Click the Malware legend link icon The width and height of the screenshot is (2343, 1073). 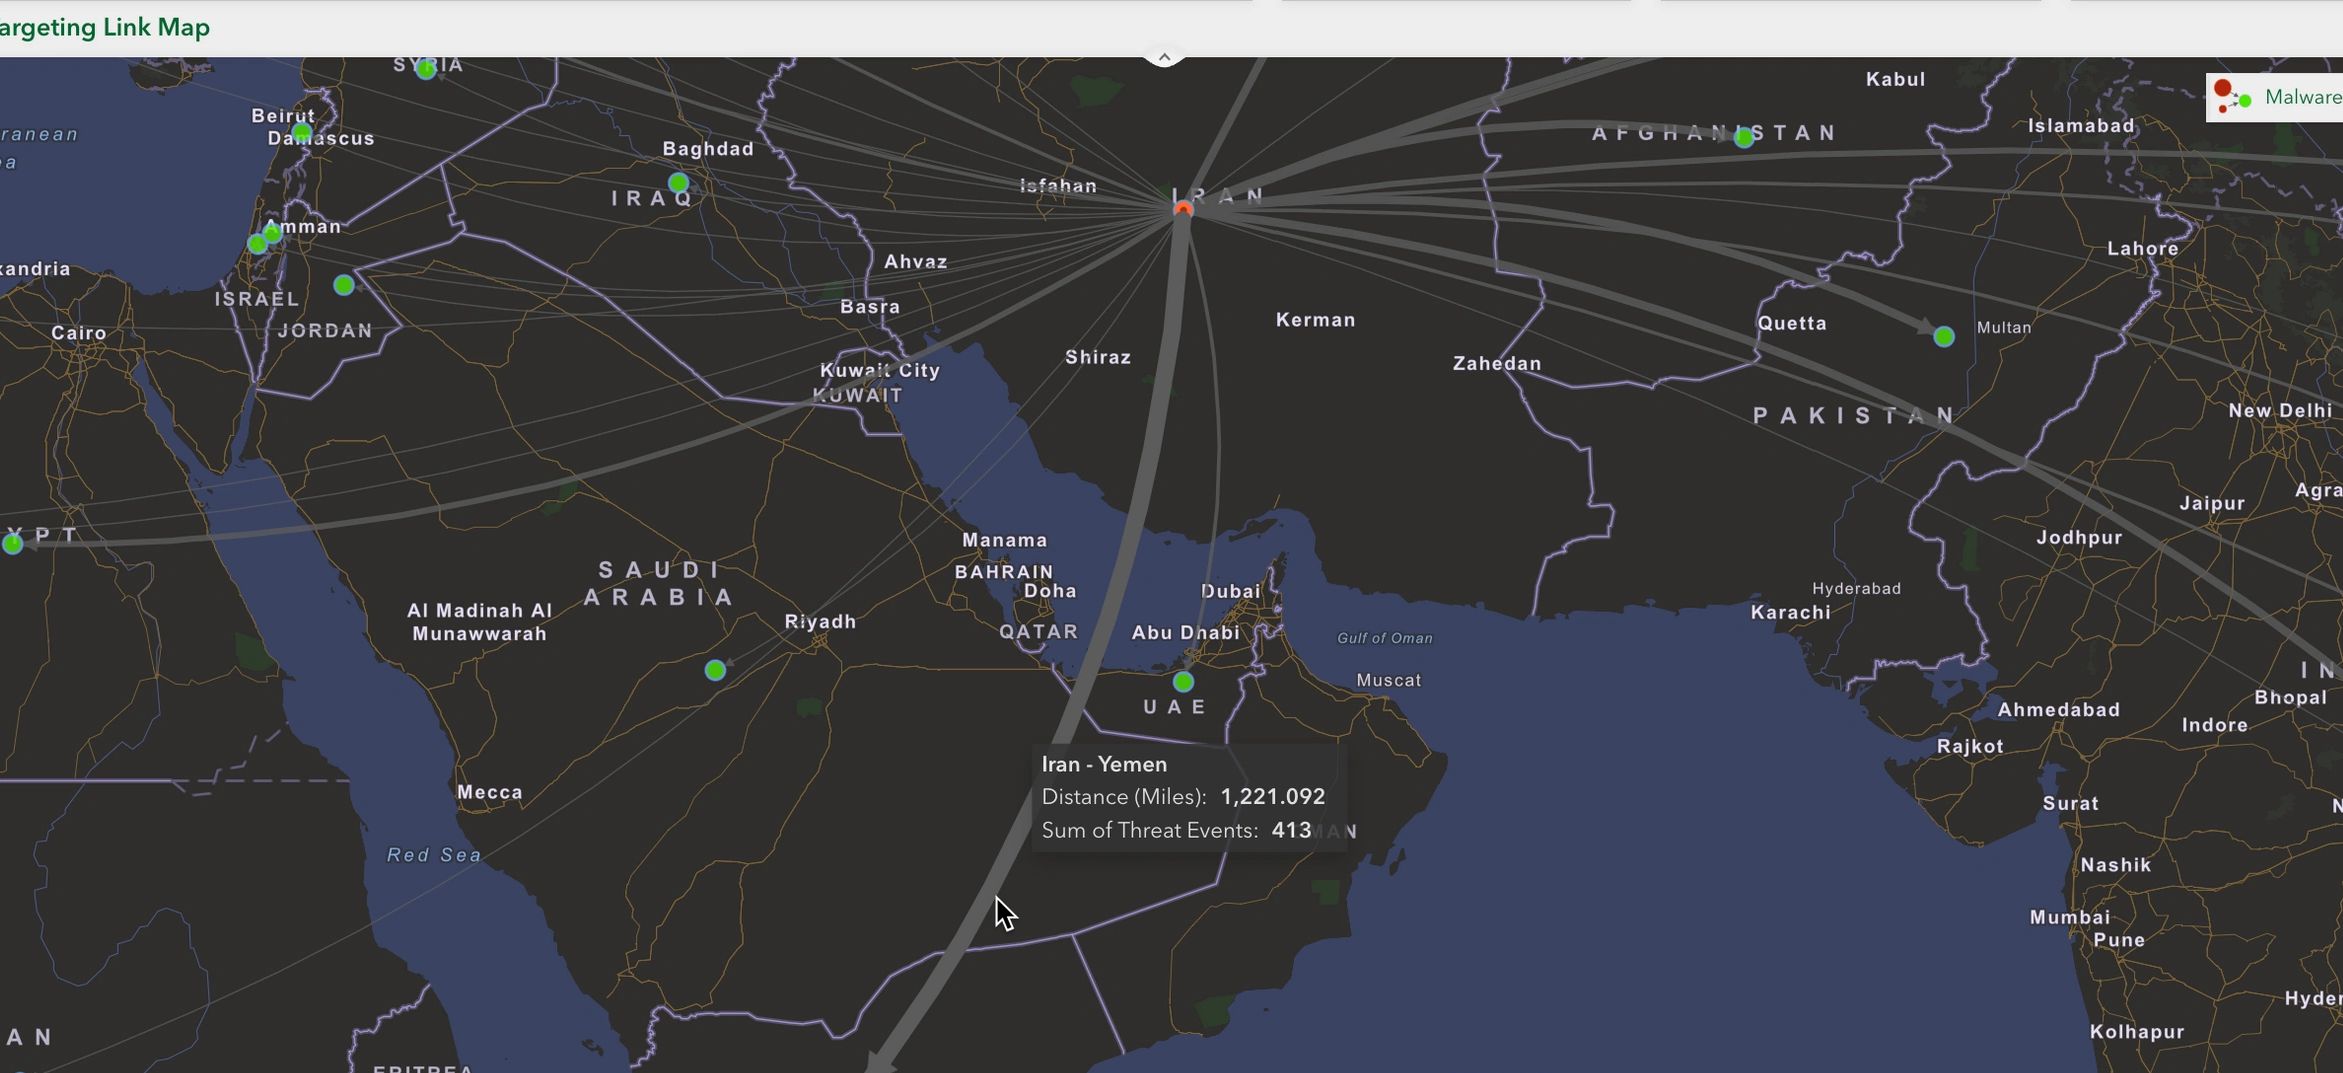coord(2231,97)
